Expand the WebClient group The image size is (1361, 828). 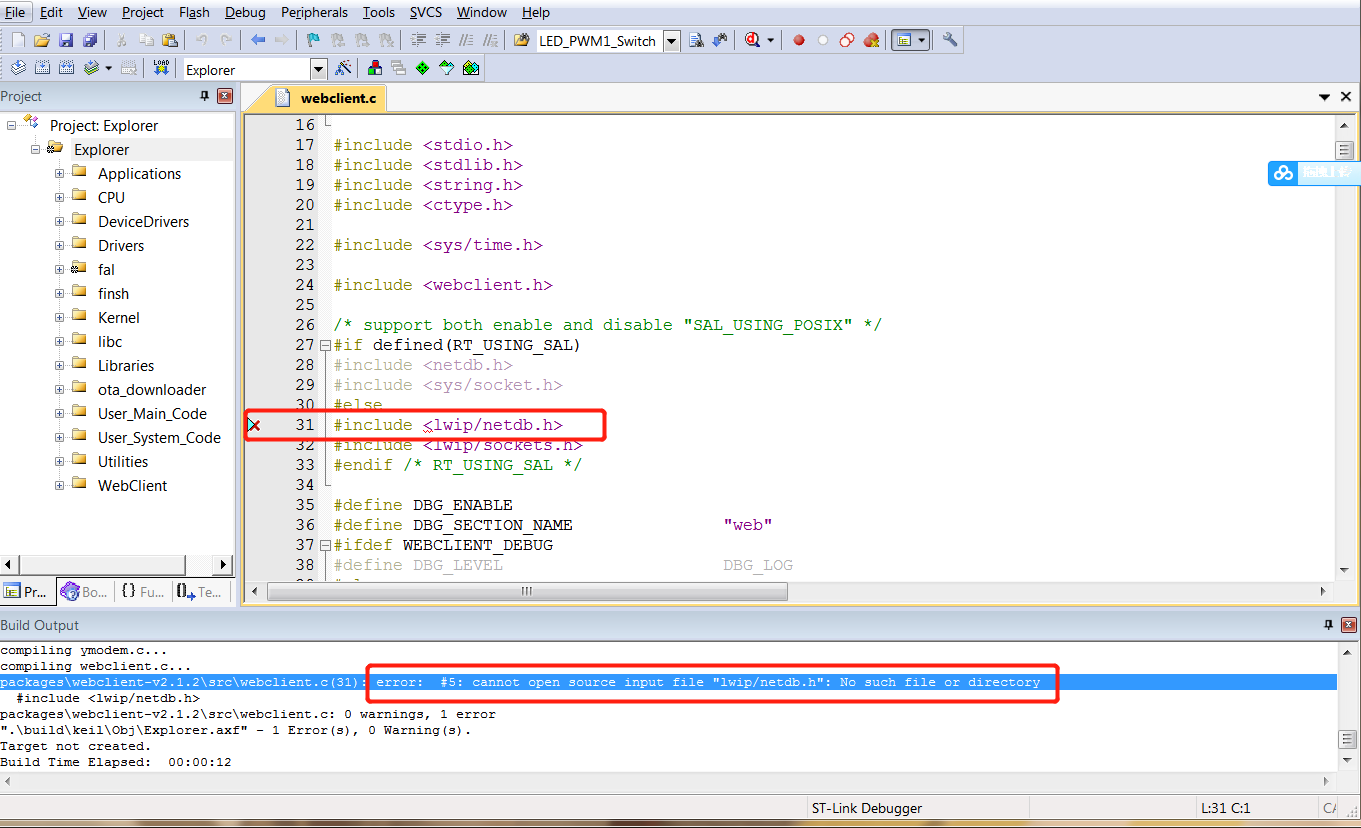click(x=59, y=485)
